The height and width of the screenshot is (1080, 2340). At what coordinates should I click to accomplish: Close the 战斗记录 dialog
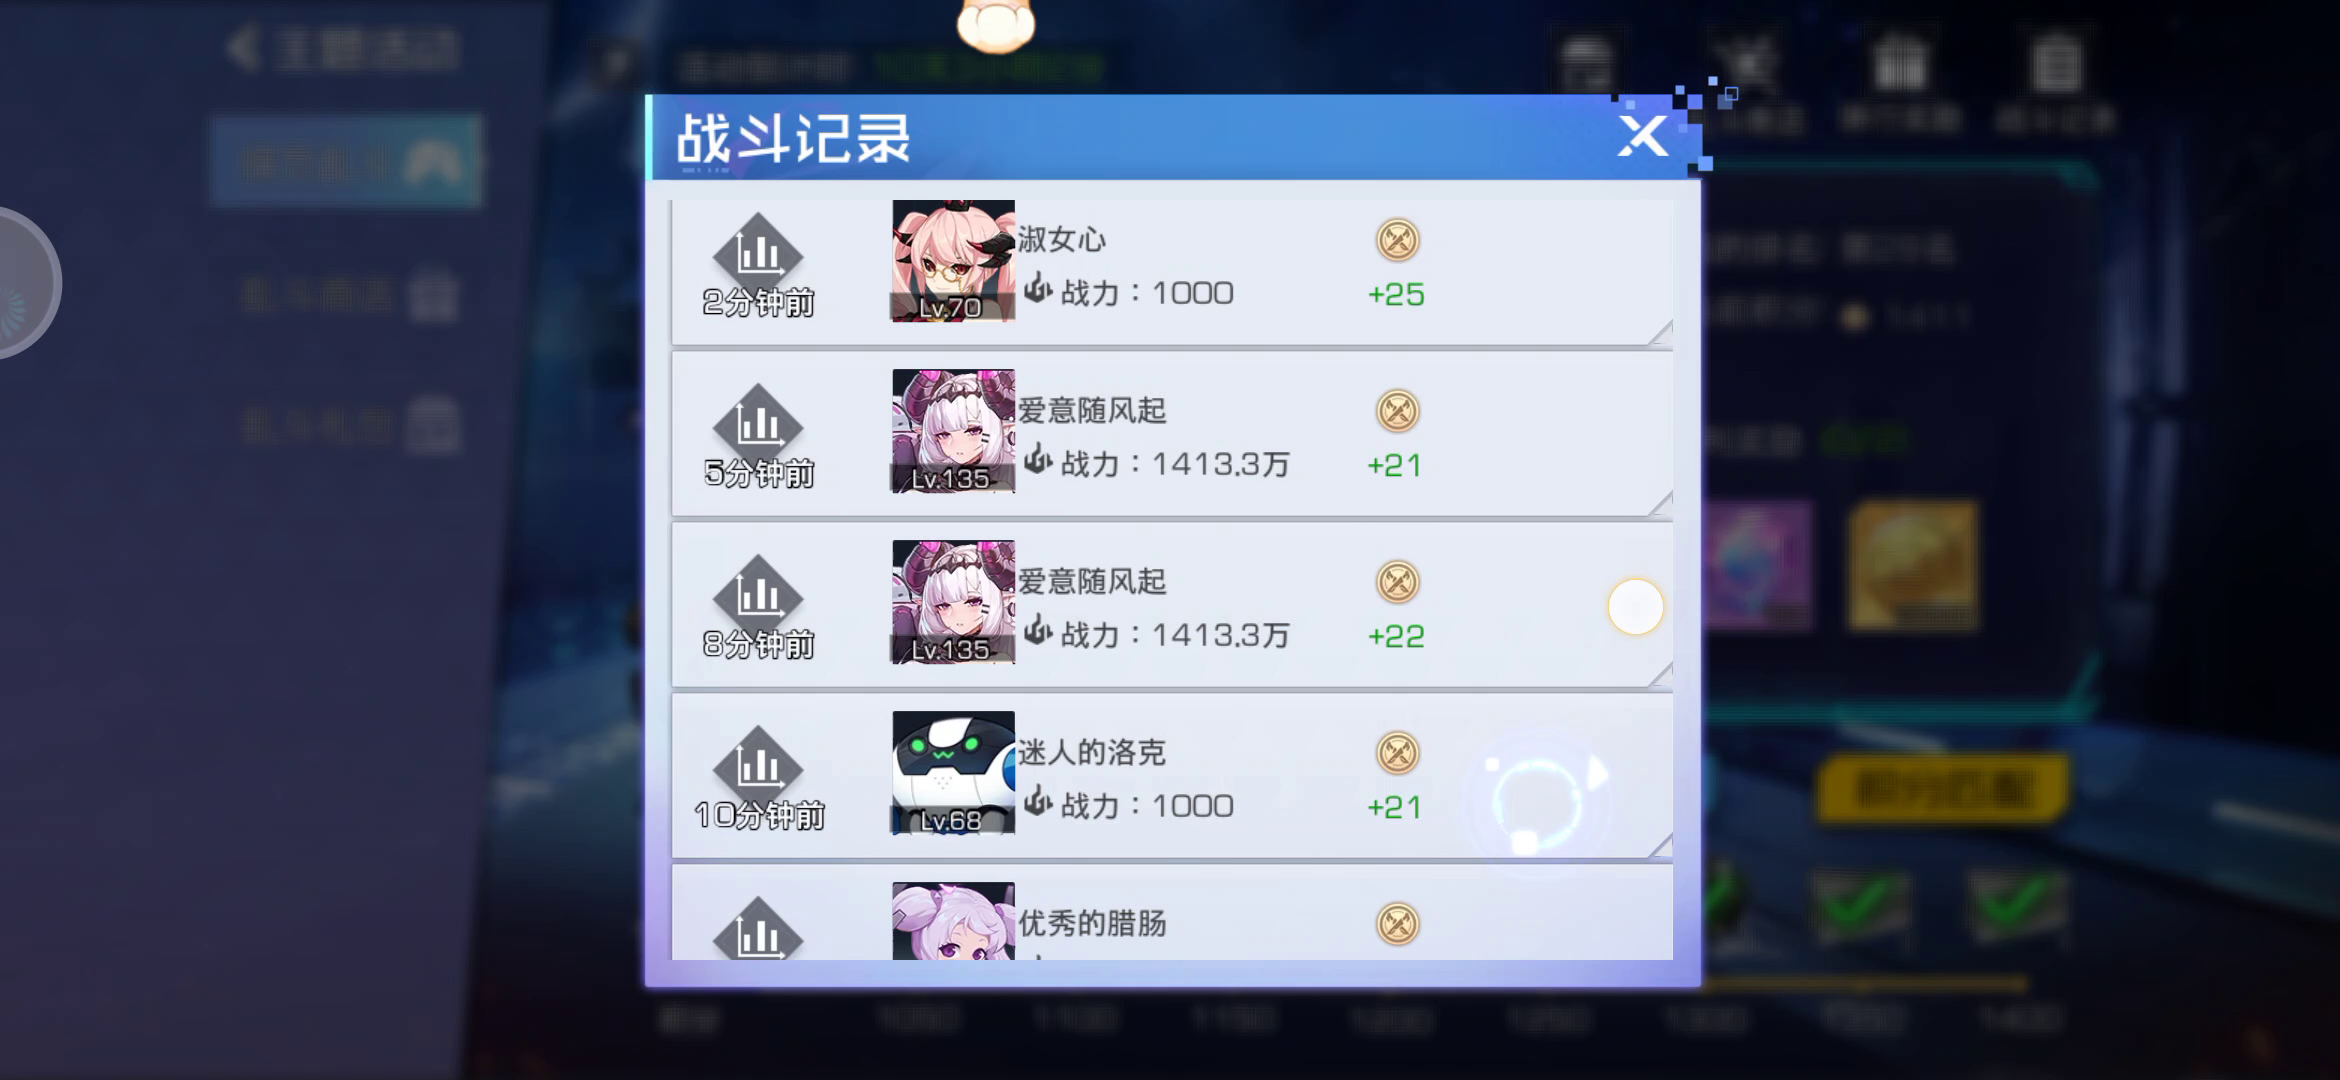[1643, 137]
